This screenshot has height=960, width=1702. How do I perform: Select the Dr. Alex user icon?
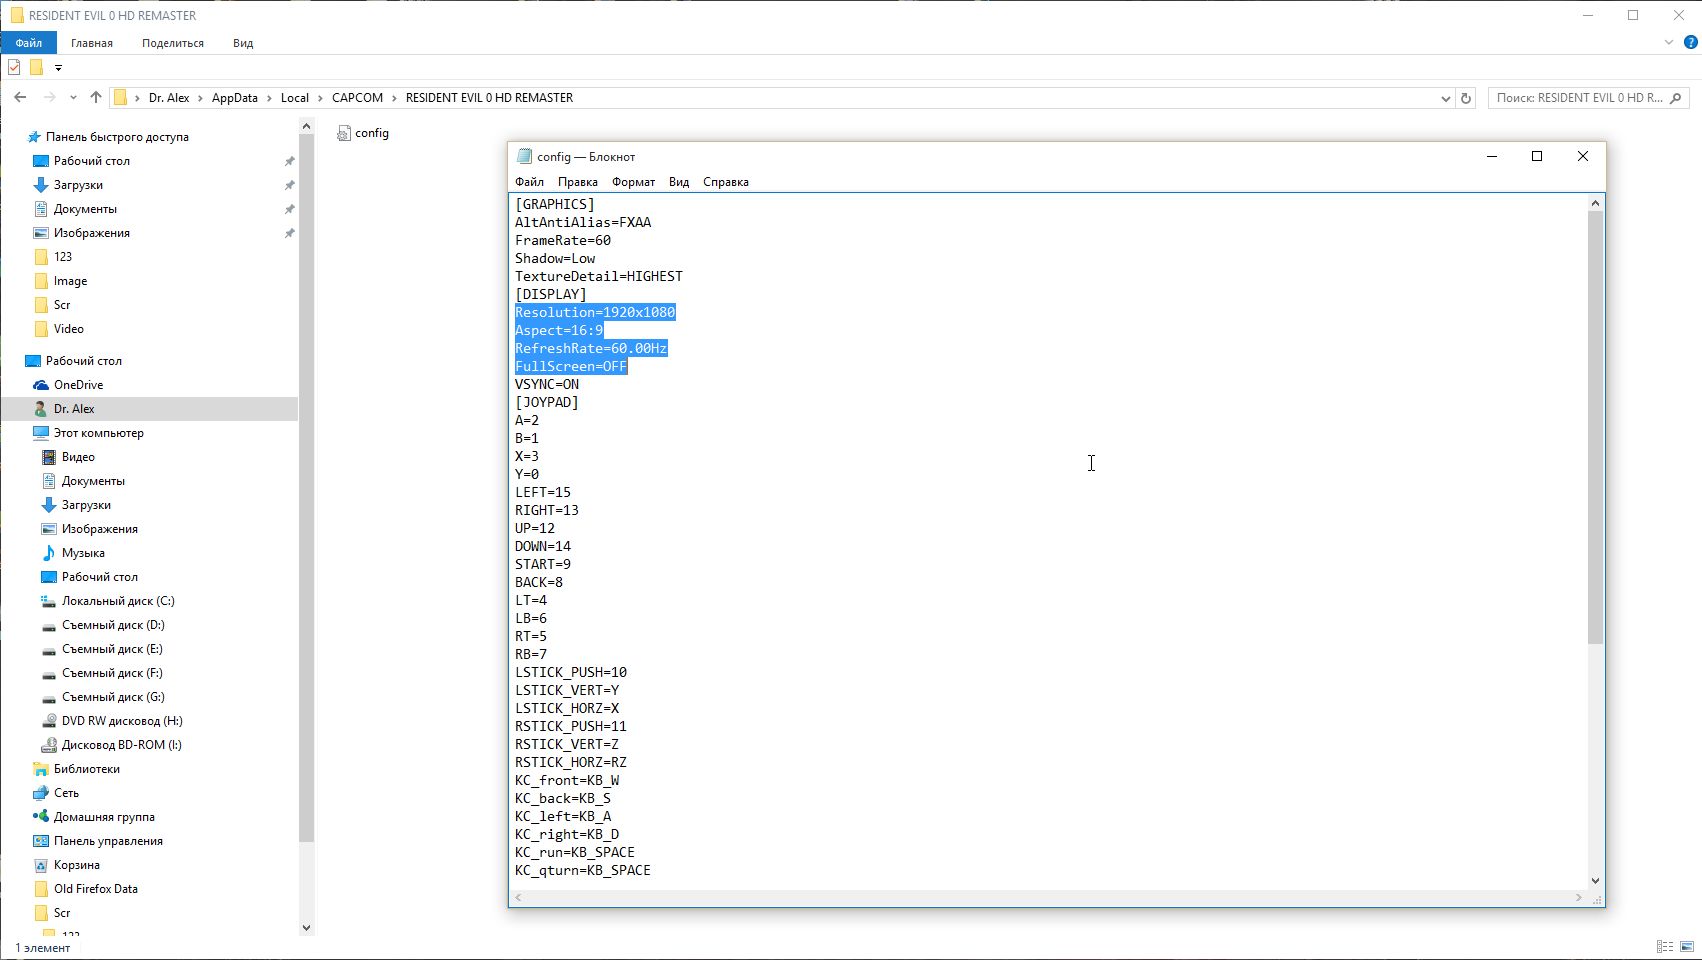[41, 409]
